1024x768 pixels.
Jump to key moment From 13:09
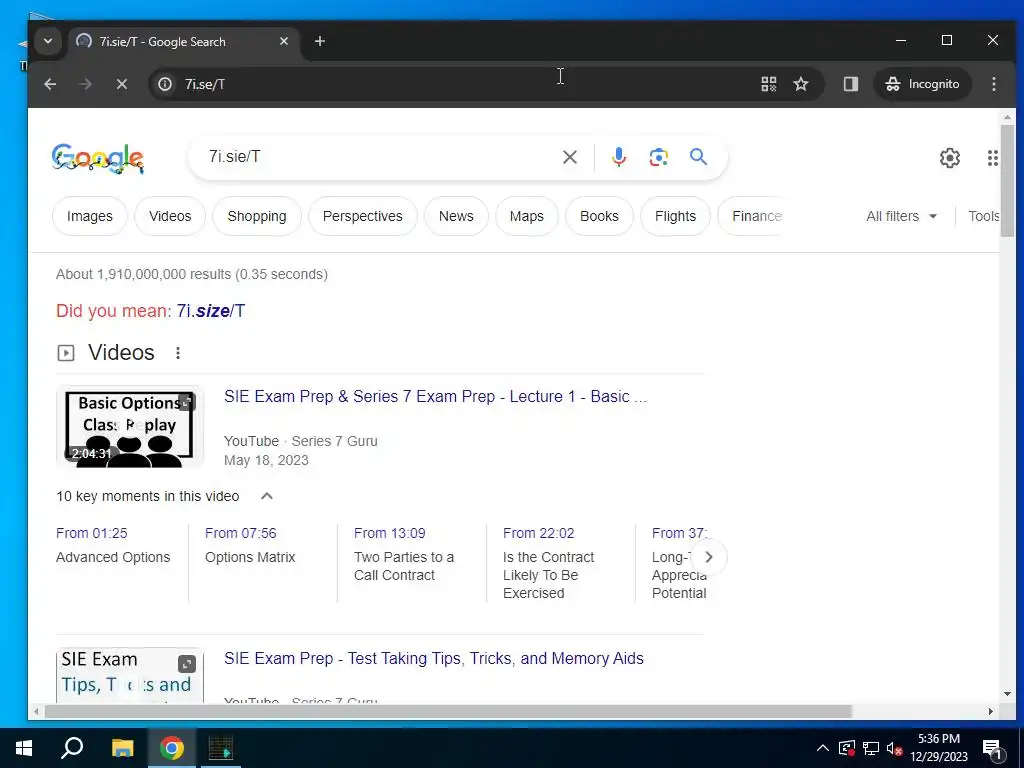[x=389, y=533]
